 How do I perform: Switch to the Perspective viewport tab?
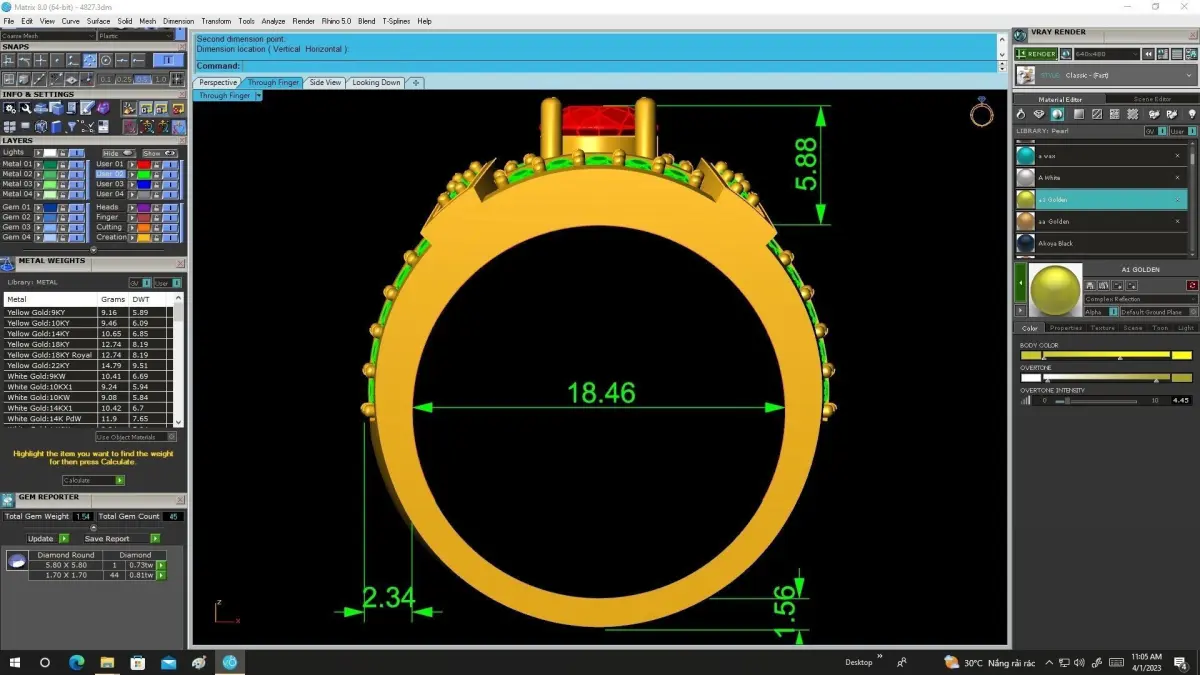218,83
